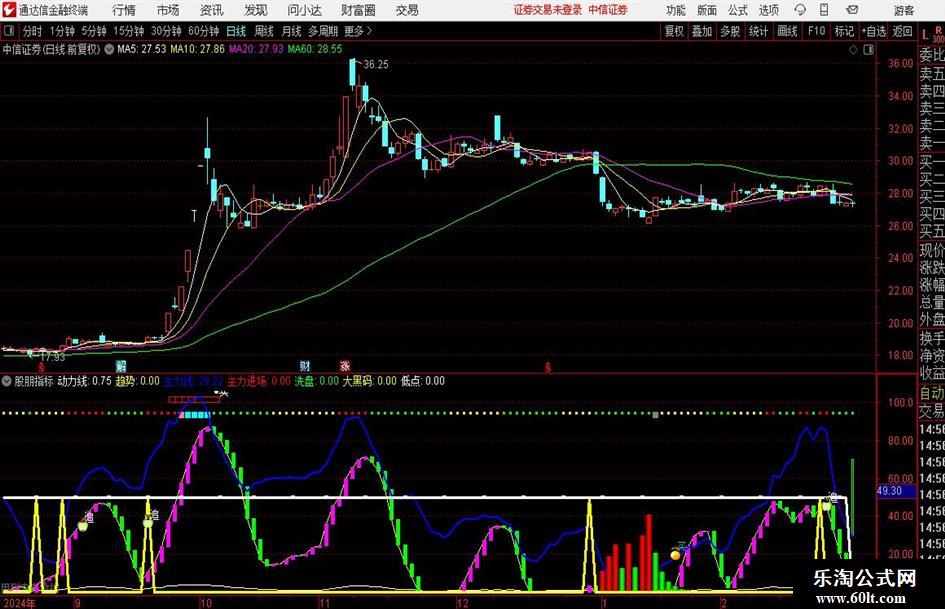Open the 市场 menu

(168, 10)
